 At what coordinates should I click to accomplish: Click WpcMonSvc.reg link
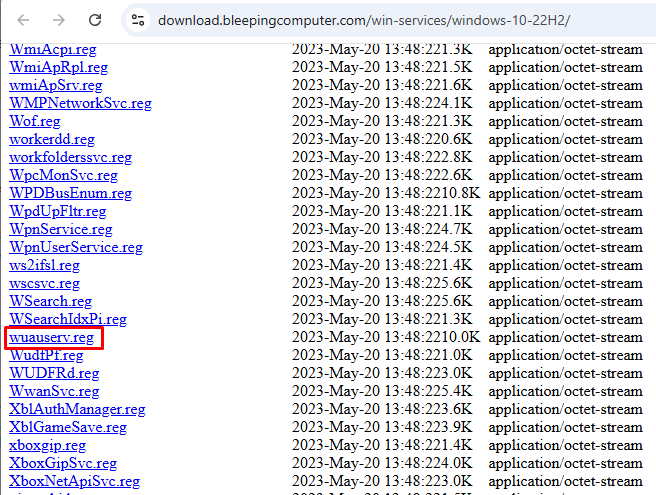point(64,175)
